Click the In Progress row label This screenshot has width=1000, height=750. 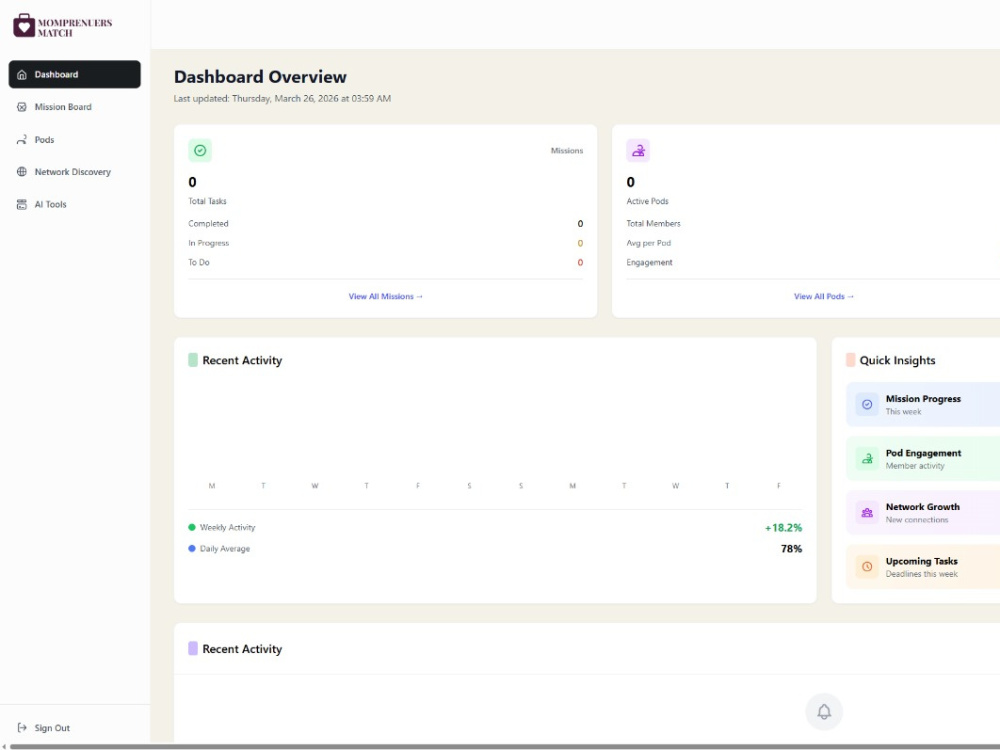[209, 243]
